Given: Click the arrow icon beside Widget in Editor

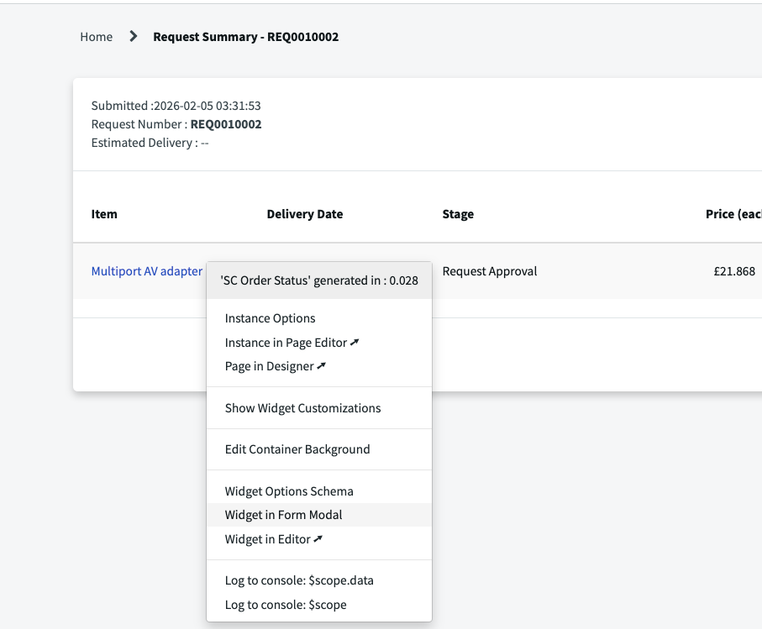Looking at the screenshot, I should (318, 539).
